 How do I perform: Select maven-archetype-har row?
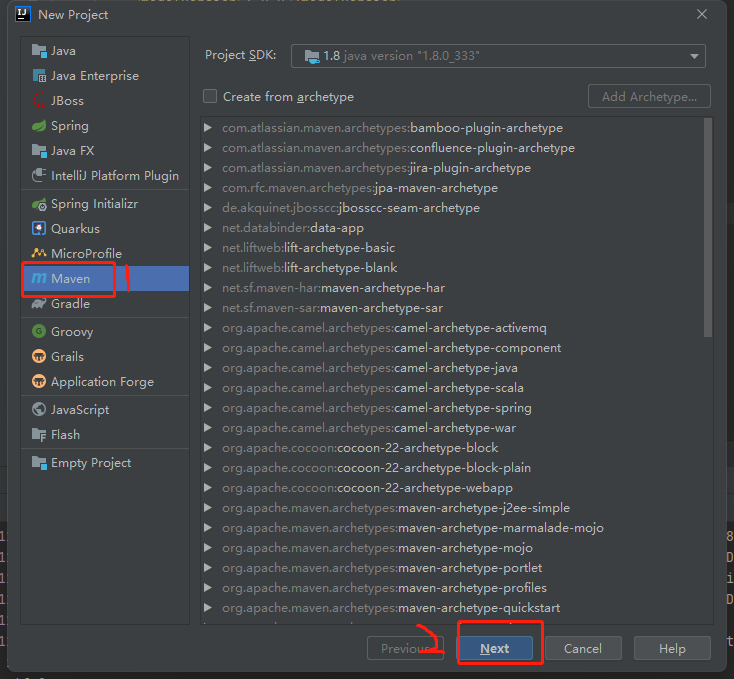point(452,288)
